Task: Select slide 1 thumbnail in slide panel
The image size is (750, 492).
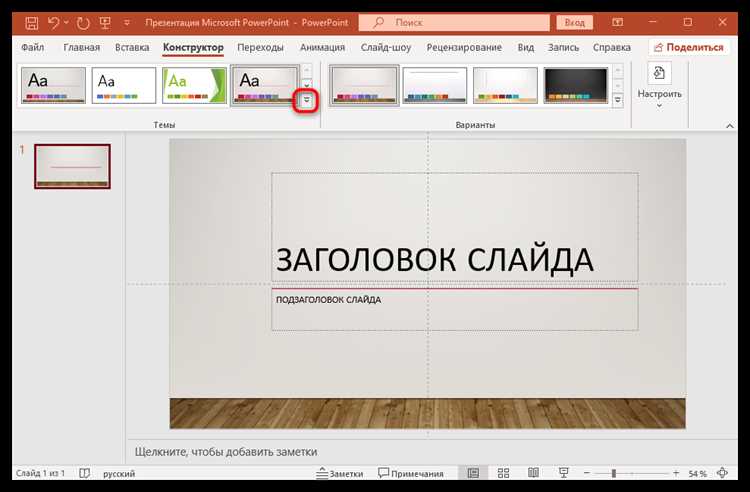Action: 72,166
